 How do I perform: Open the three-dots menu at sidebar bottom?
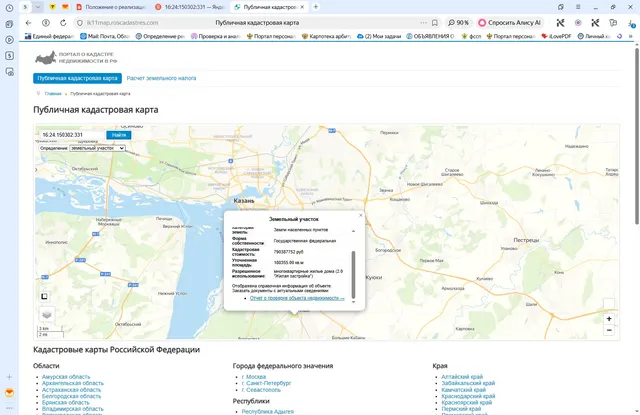pyautogui.click(x=9, y=408)
